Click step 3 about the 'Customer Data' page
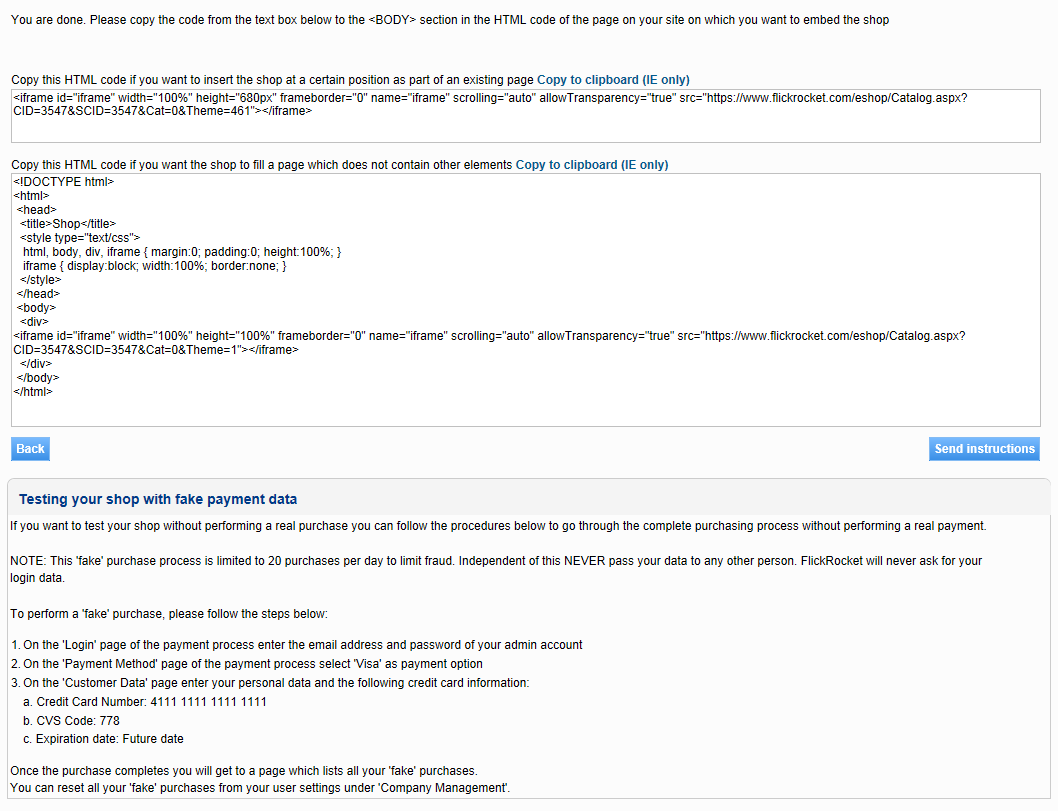Screen dimensions: 1058x811 [269, 683]
